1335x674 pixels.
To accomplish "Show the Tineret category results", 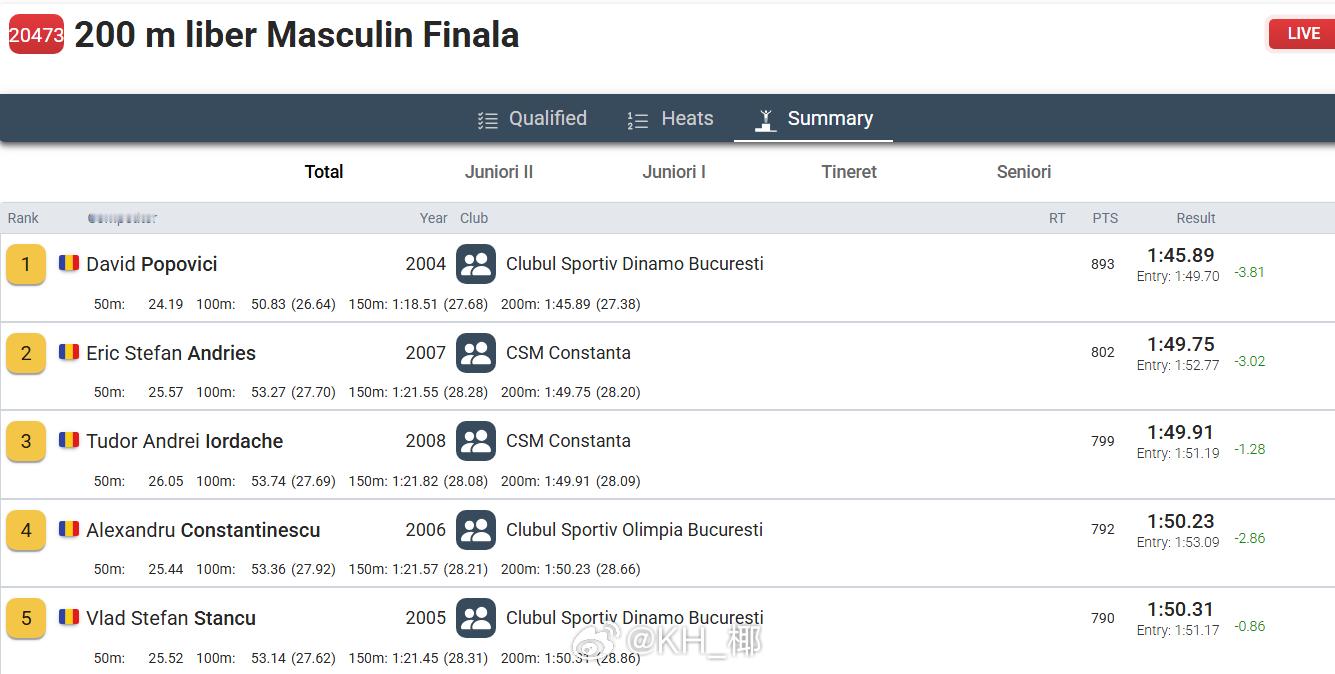I will (849, 172).
